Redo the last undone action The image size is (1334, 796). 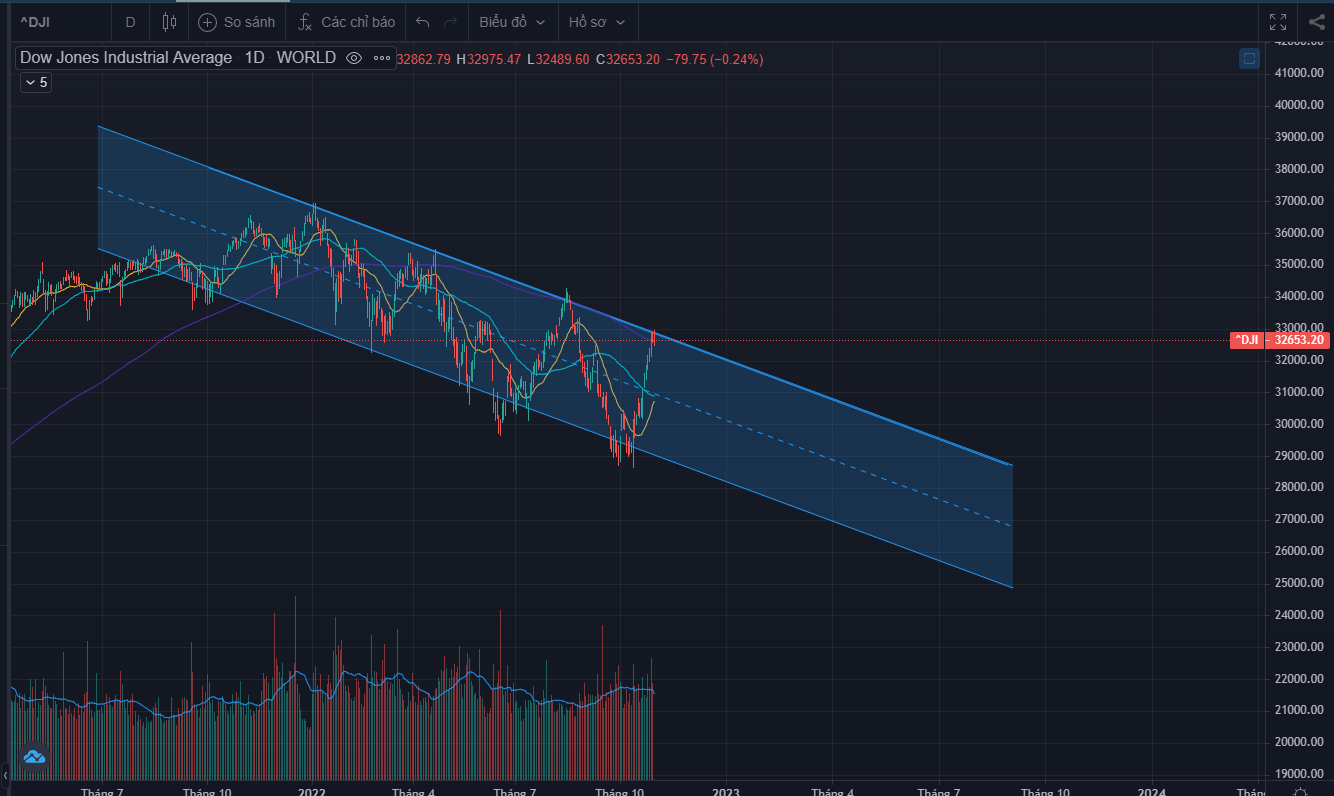point(450,21)
